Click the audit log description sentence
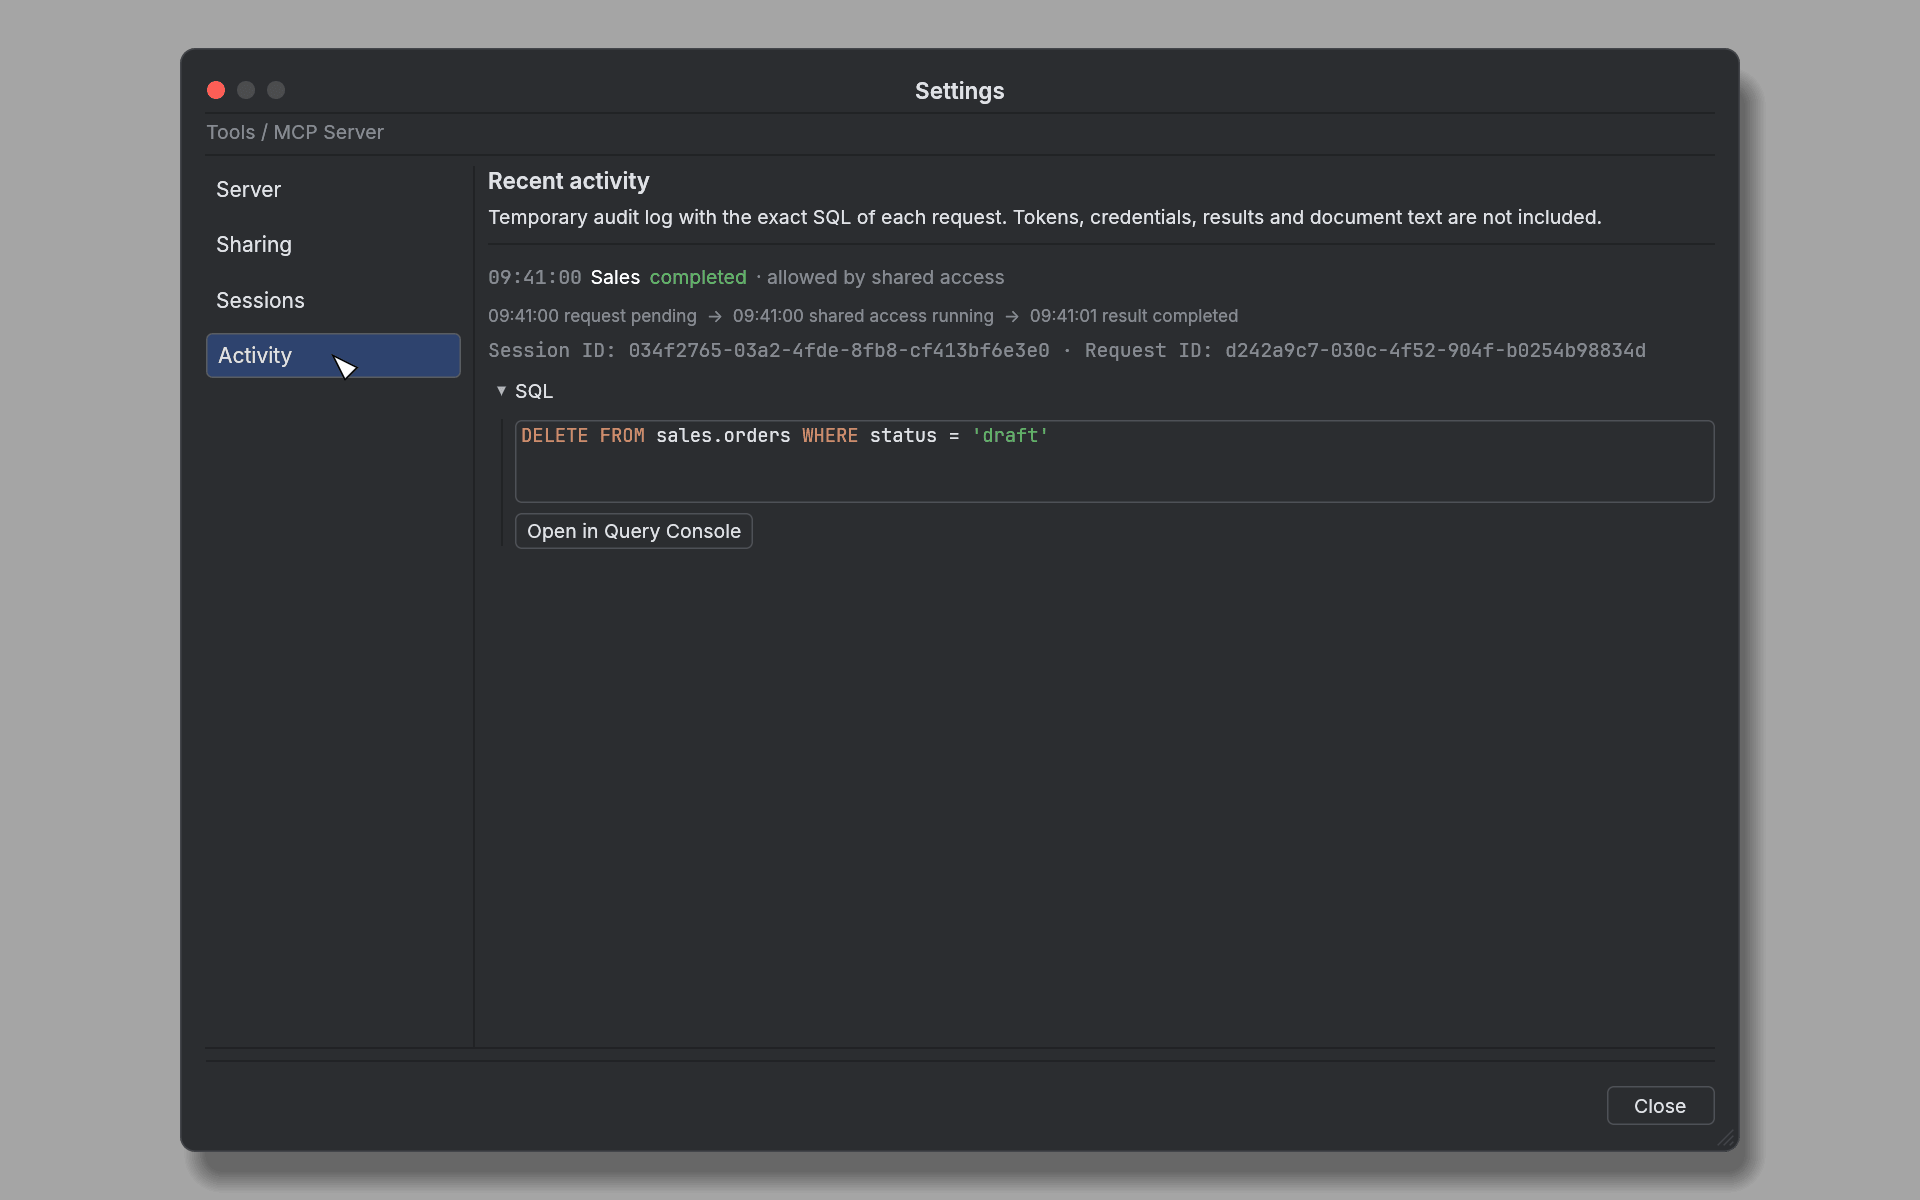This screenshot has width=1920, height=1200. 1045,218
